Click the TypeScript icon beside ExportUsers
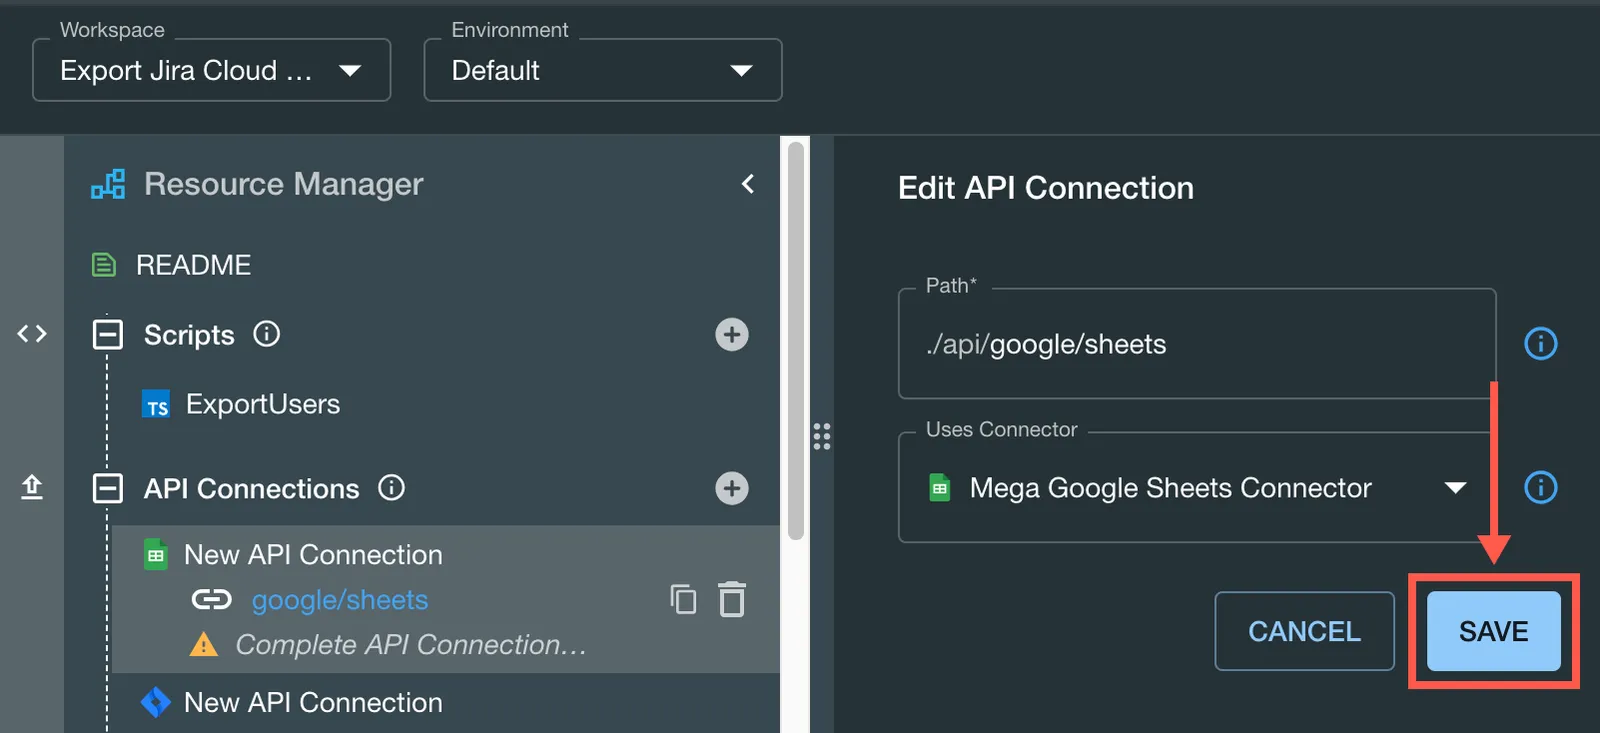Image resolution: width=1600 pixels, height=733 pixels. 156,405
